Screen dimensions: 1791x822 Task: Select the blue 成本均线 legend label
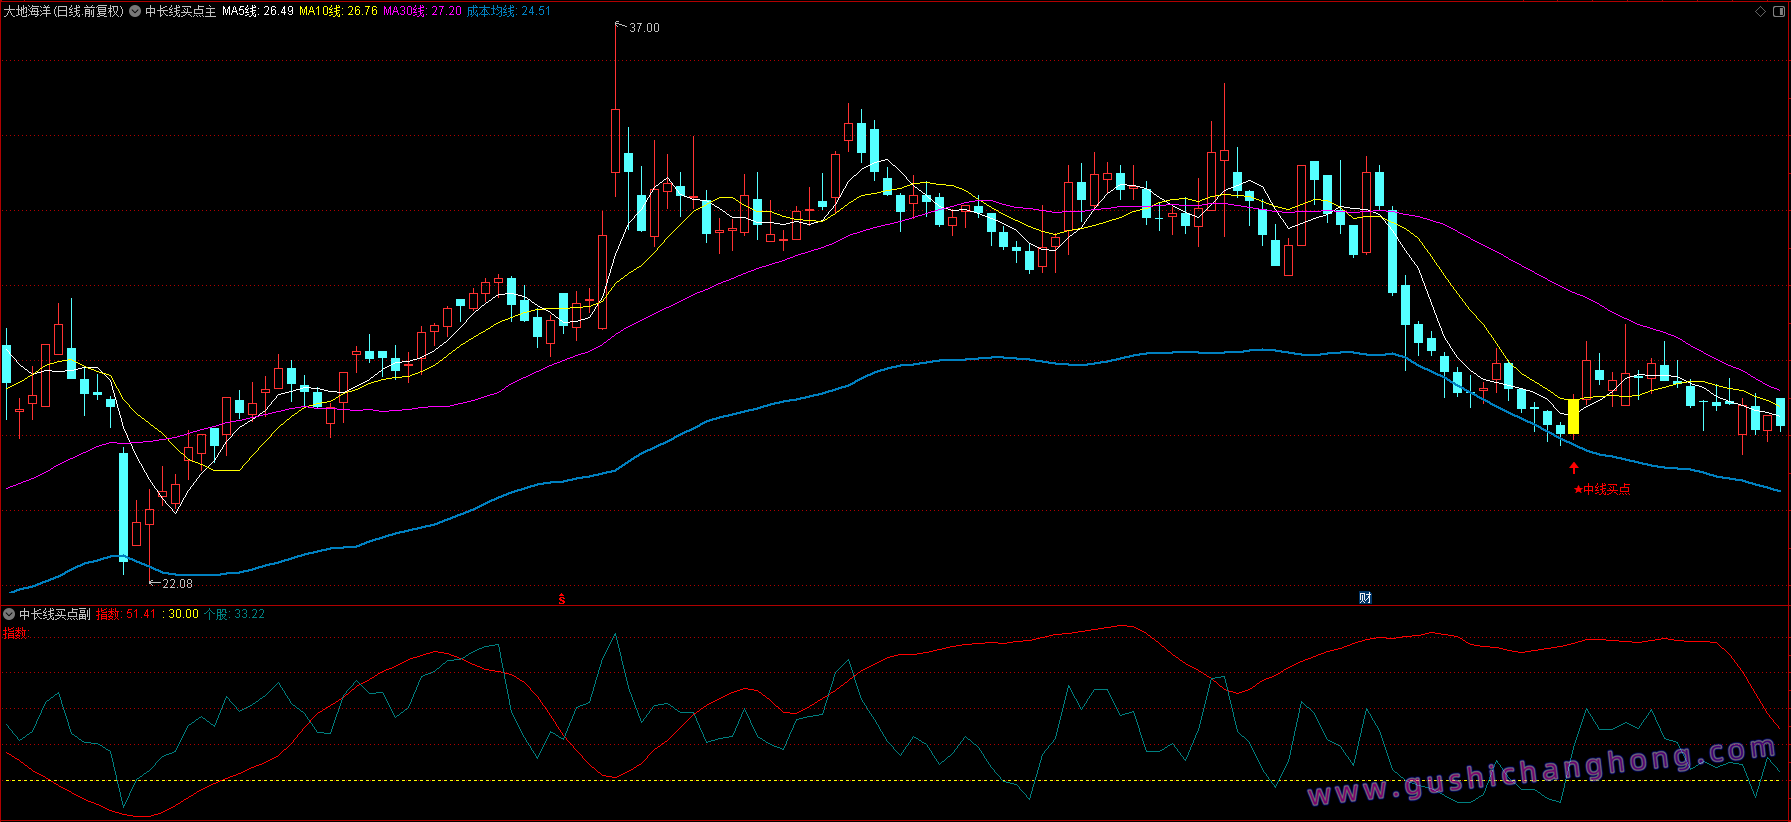point(508,12)
